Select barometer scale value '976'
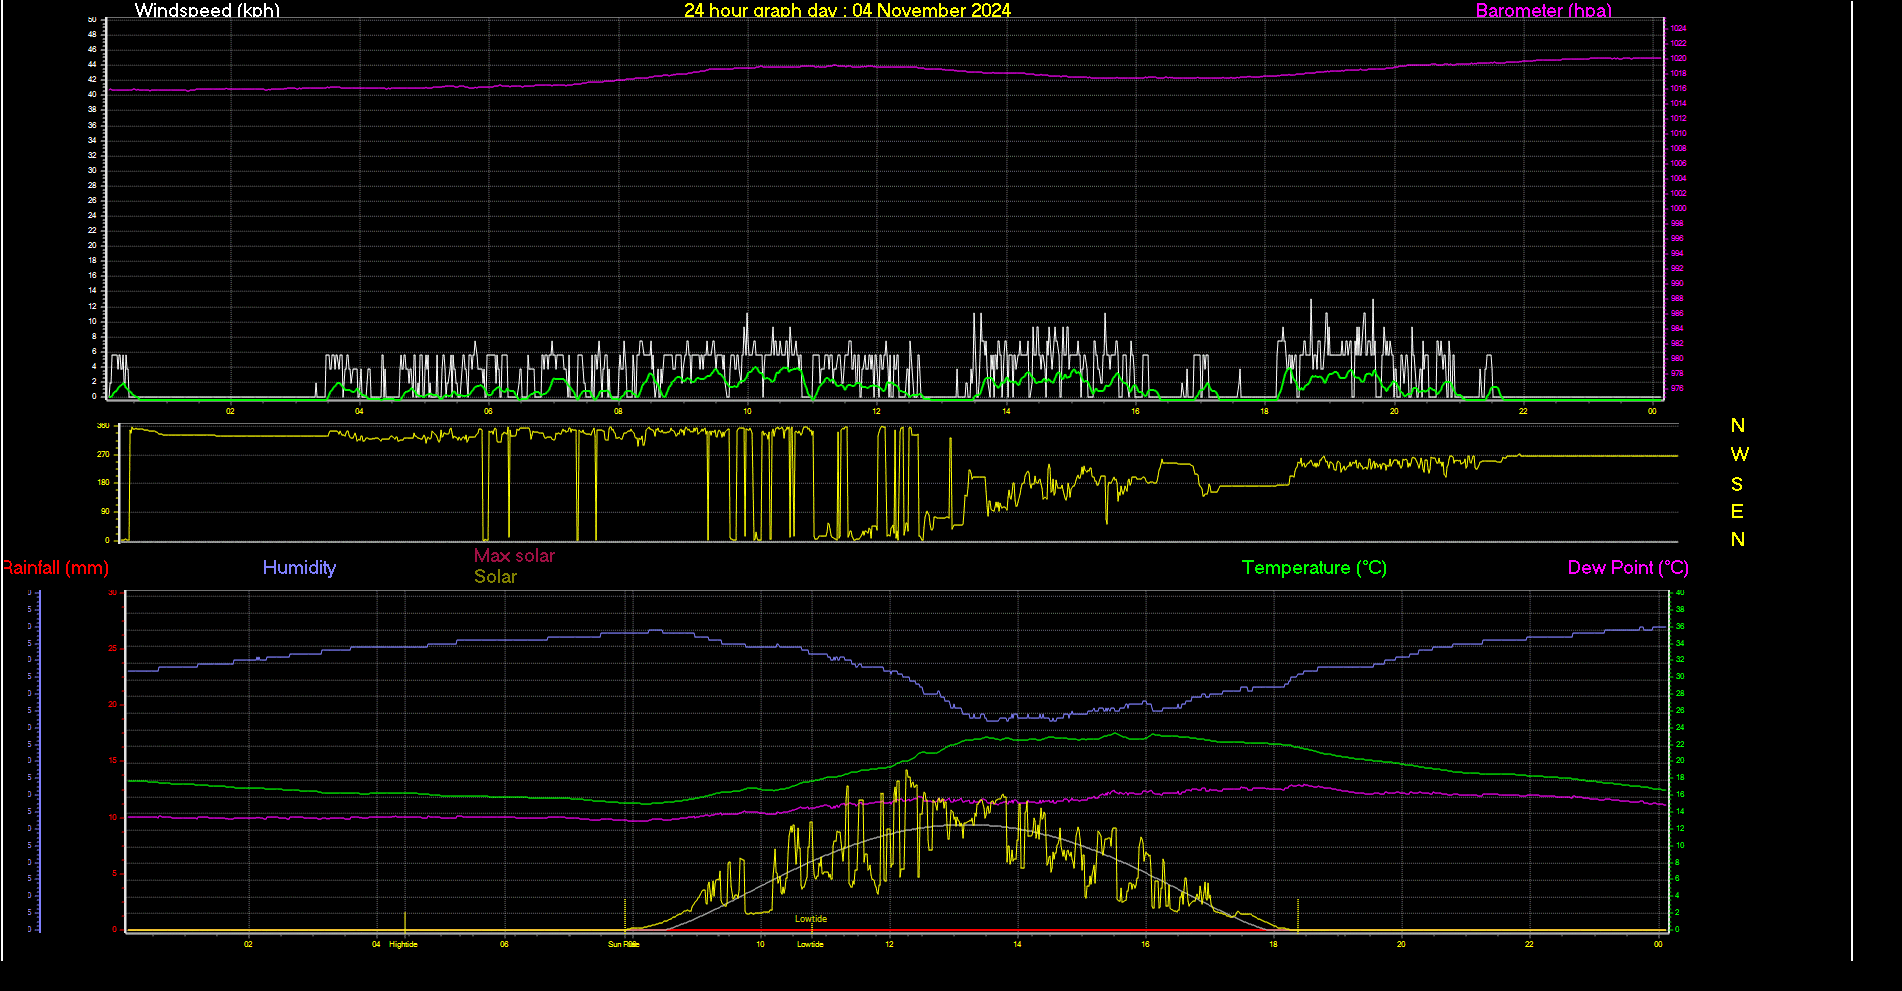Viewport: 1902px width, 991px height. point(1677,388)
